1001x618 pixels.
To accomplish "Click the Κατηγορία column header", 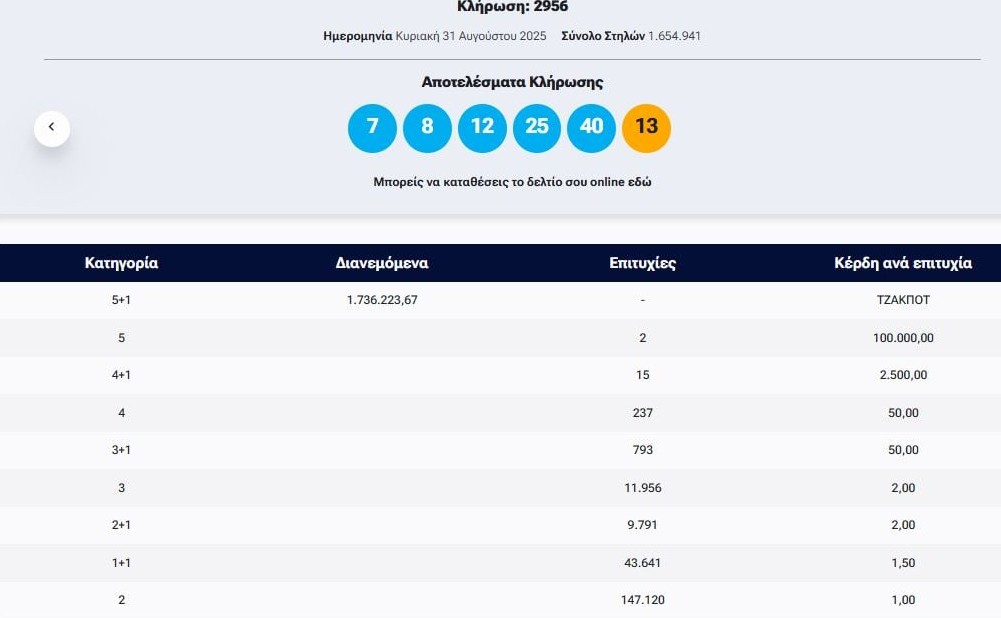I will [121, 263].
